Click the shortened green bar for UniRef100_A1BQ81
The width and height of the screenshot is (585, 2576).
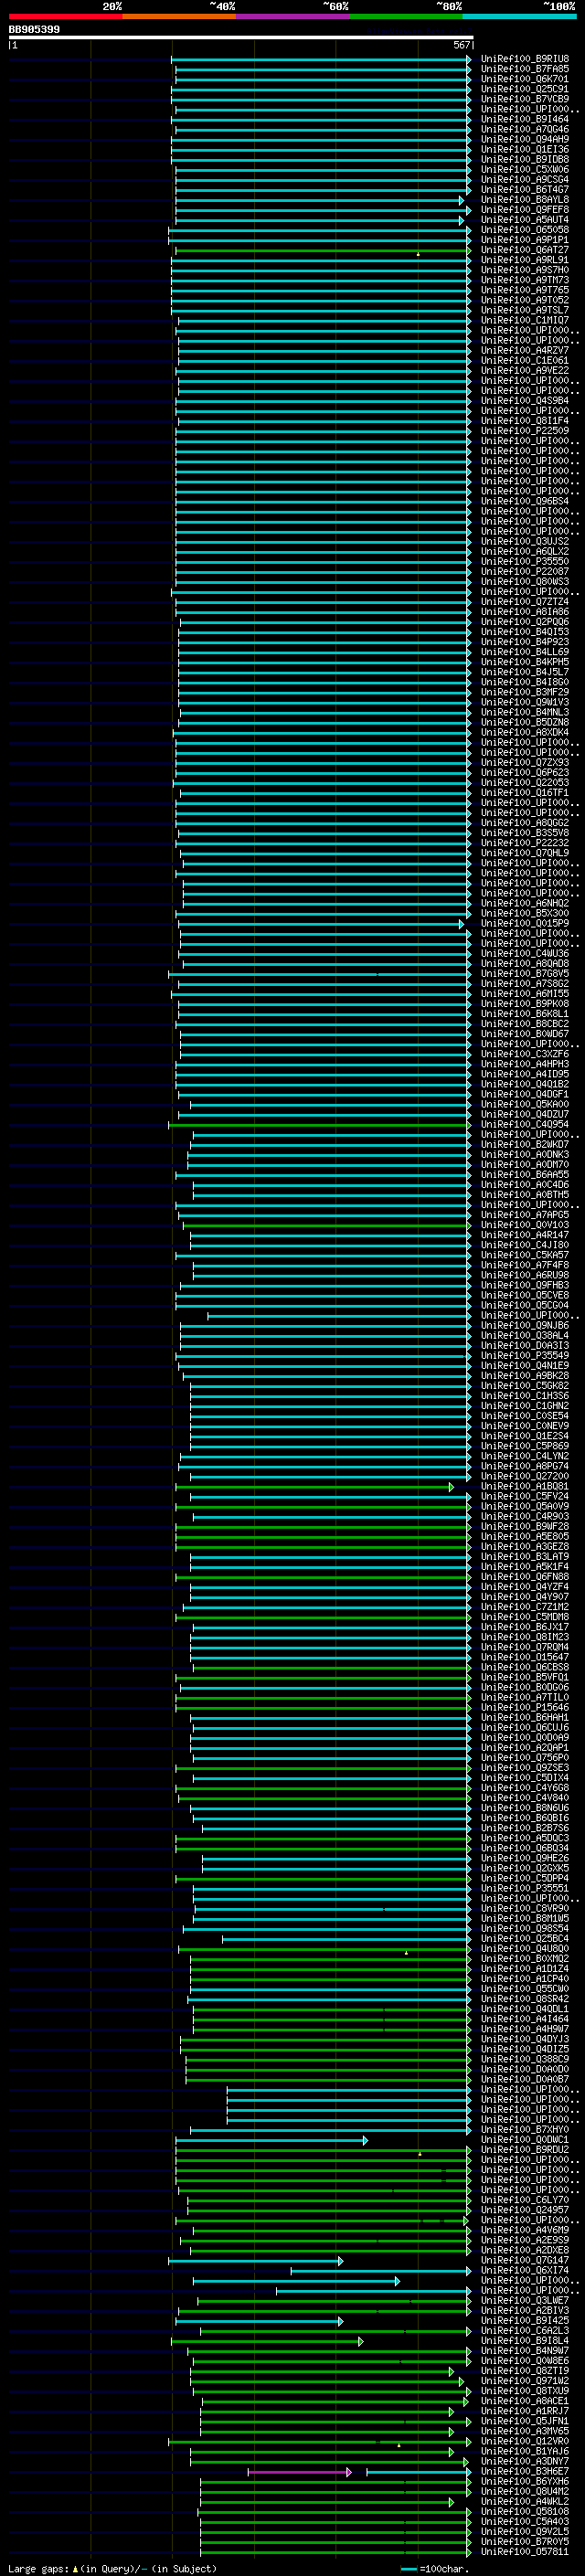pyautogui.click(x=315, y=1487)
